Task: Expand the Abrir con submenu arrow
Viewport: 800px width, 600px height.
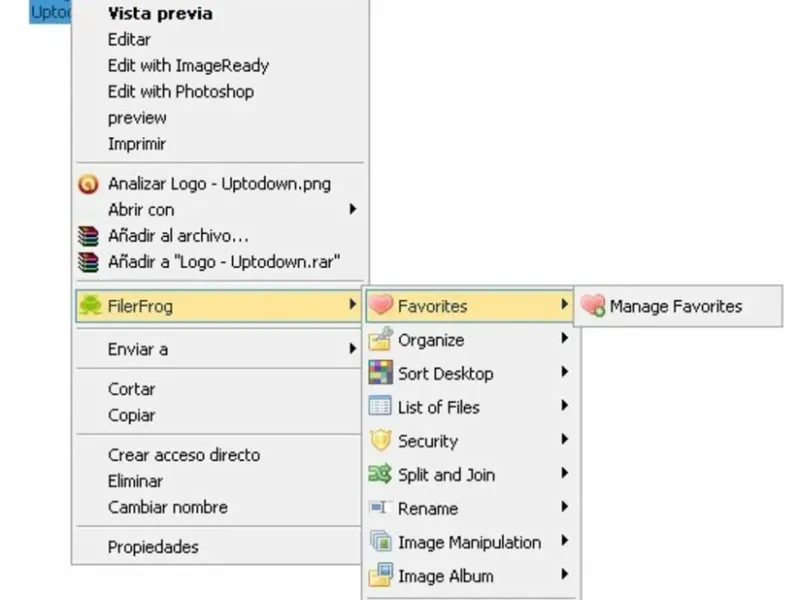Action: [x=352, y=210]
